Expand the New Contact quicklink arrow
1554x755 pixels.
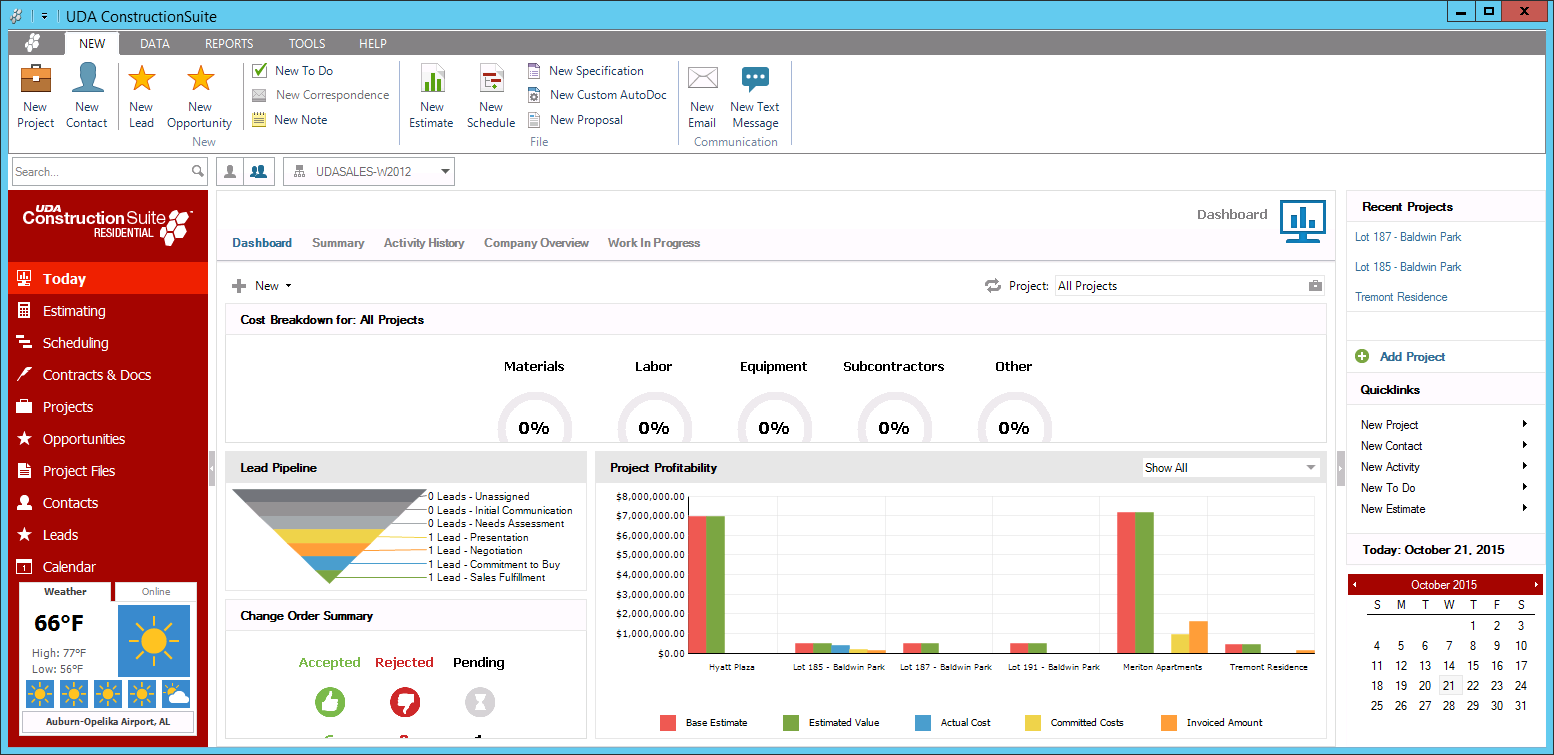[1525, 445]
